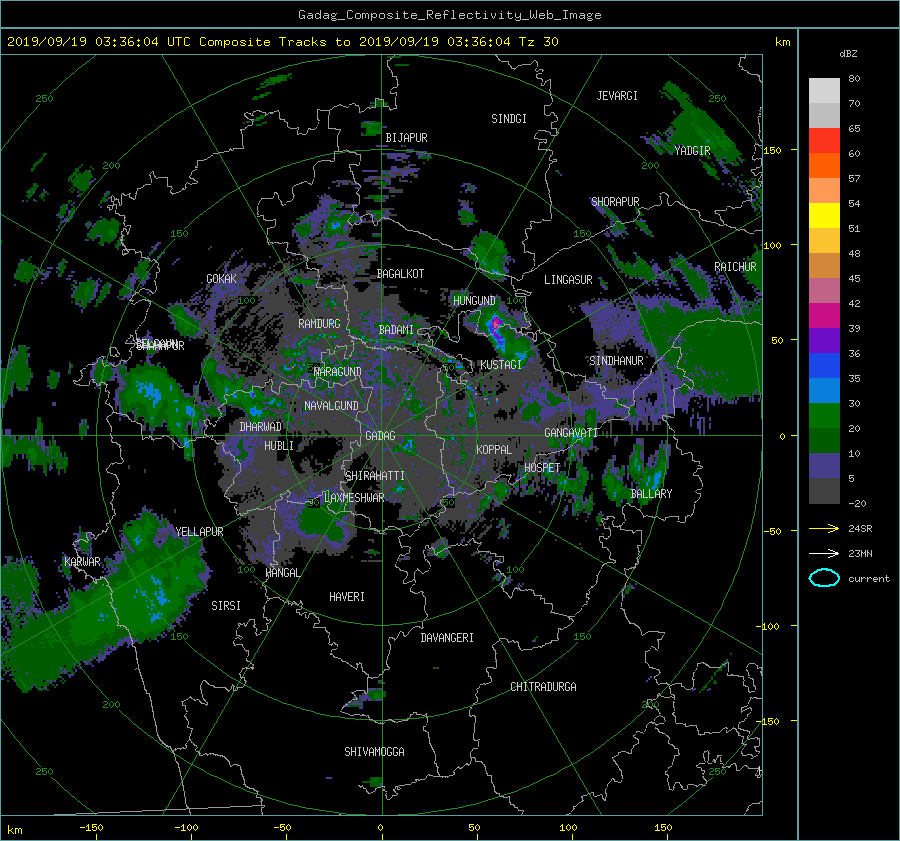900x841 pixels.
Task: Click the NARAGUND city label
Action: click(x=338, y=371)
